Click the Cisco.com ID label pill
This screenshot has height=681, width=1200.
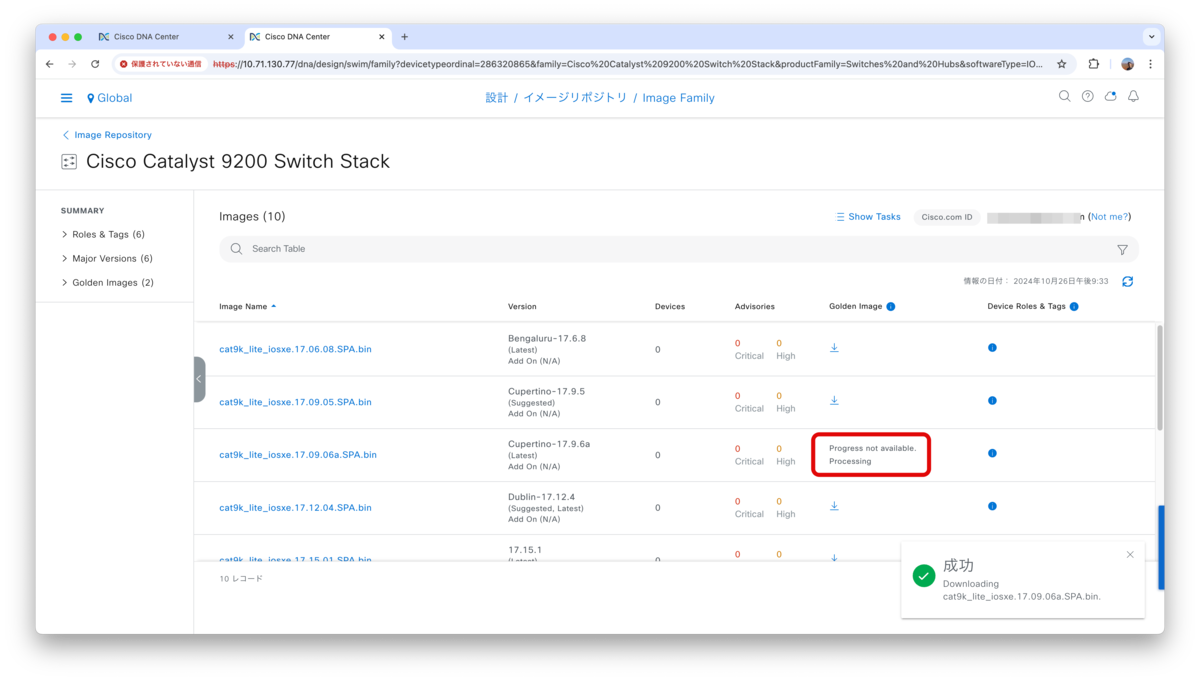(x=947, y=217)
